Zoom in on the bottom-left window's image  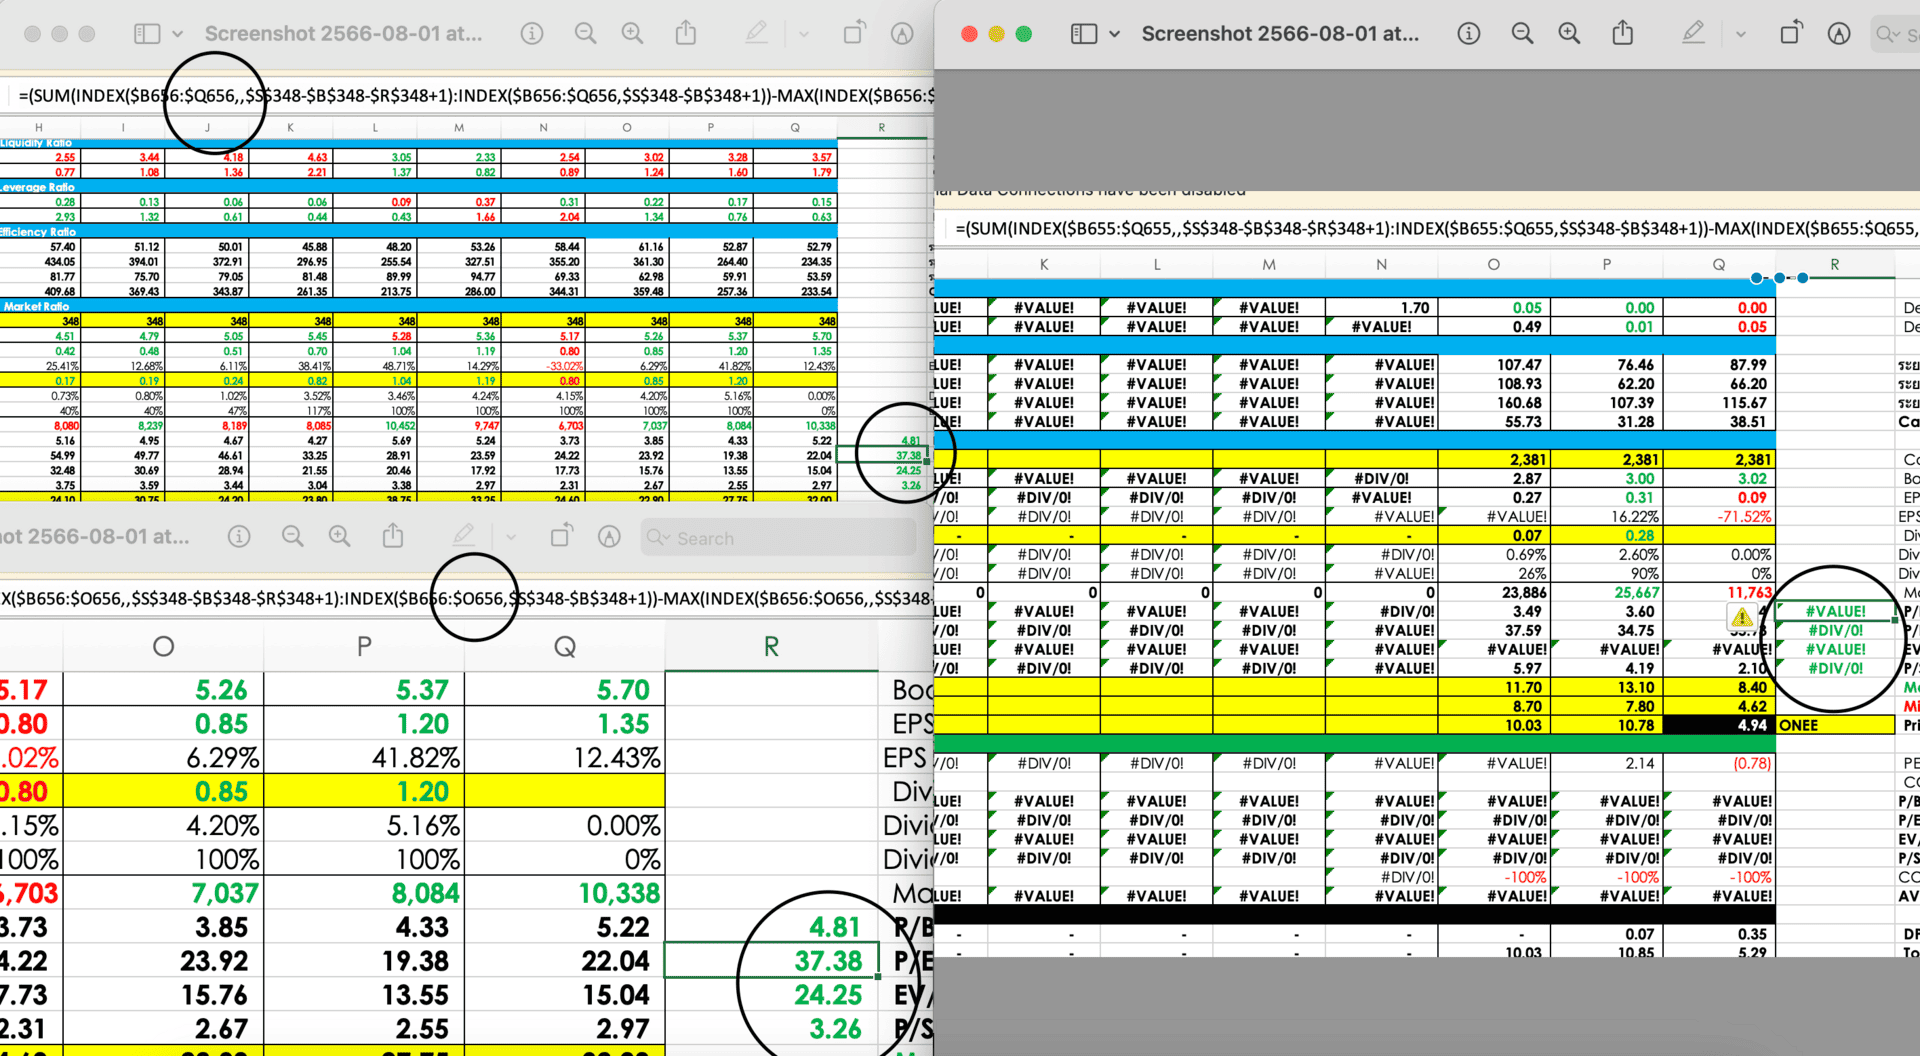pyautogui.click(x=340, y=537)
